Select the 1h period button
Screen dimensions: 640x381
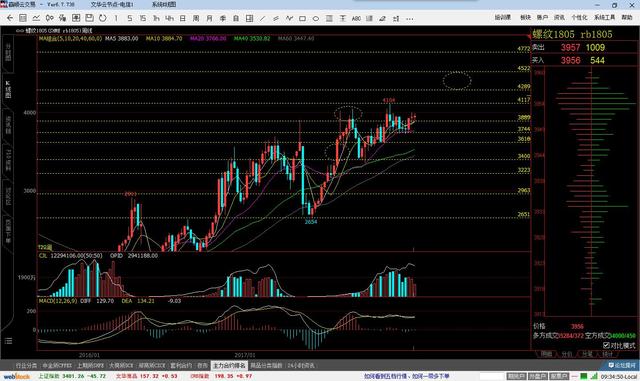coord(156,18)
